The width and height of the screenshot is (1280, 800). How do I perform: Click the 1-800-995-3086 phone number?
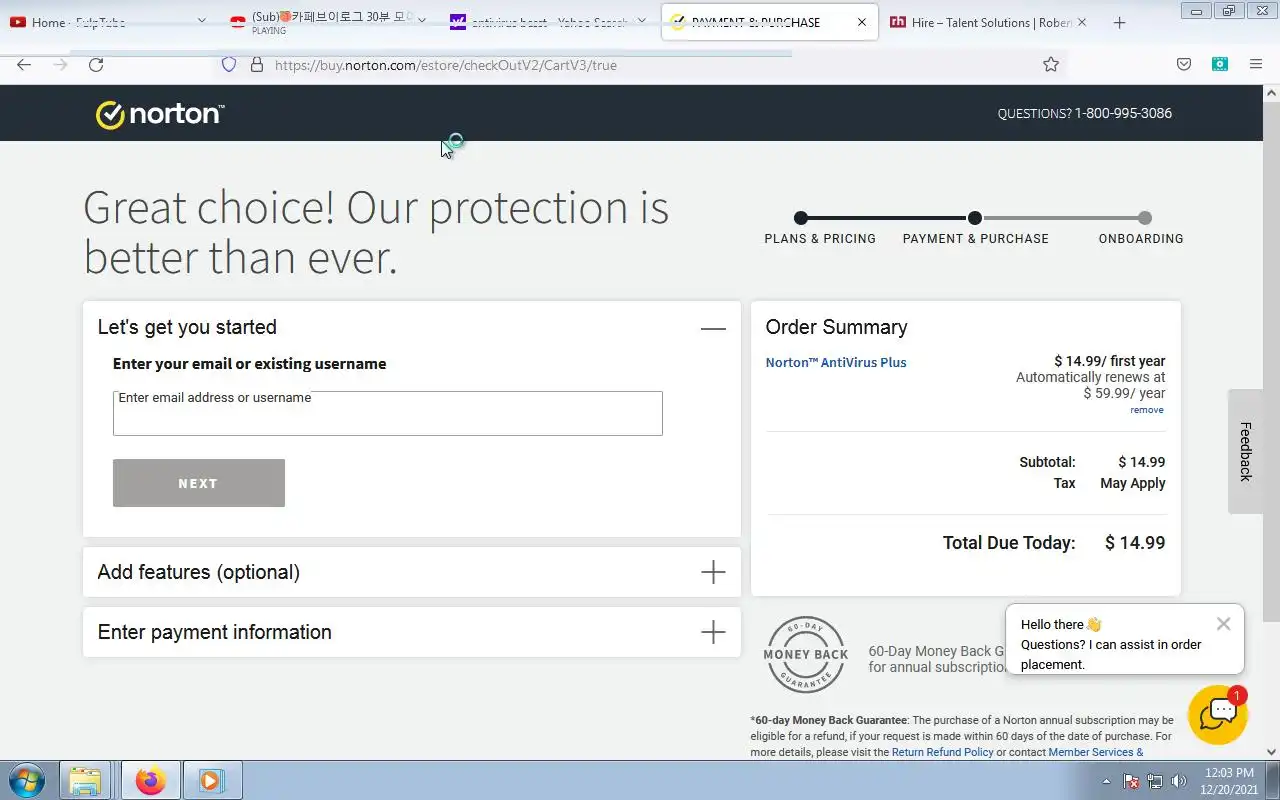point(1123,113)
